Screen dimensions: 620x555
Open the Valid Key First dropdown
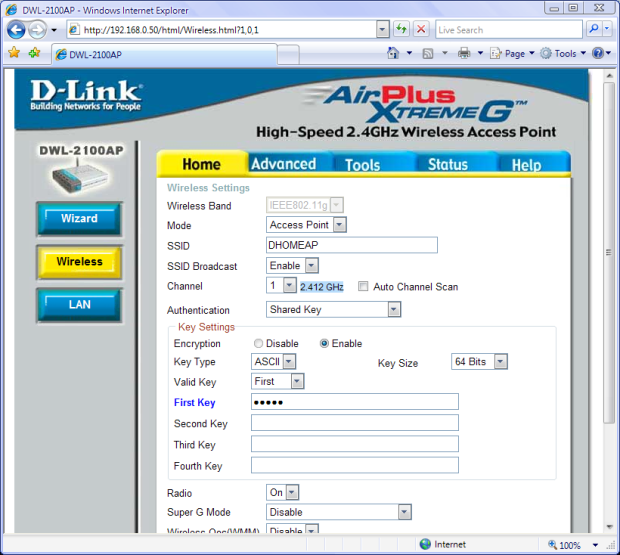point(278,381)
